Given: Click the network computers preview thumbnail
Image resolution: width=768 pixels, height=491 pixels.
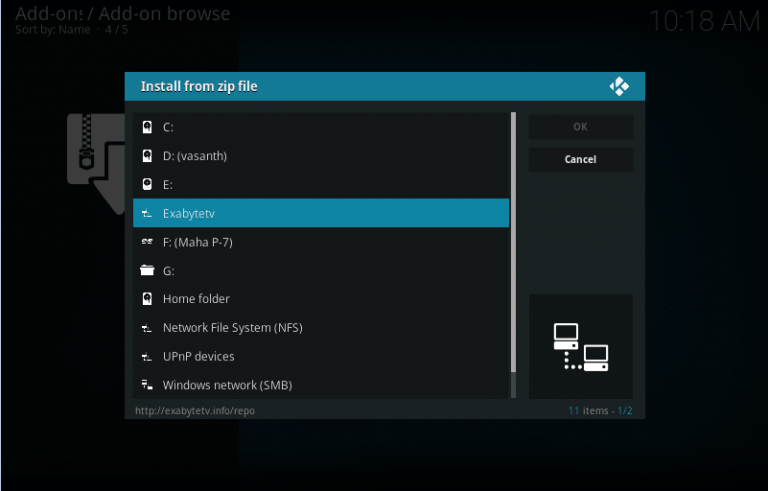Looking at the screenshot, I should tap(581, 347).
